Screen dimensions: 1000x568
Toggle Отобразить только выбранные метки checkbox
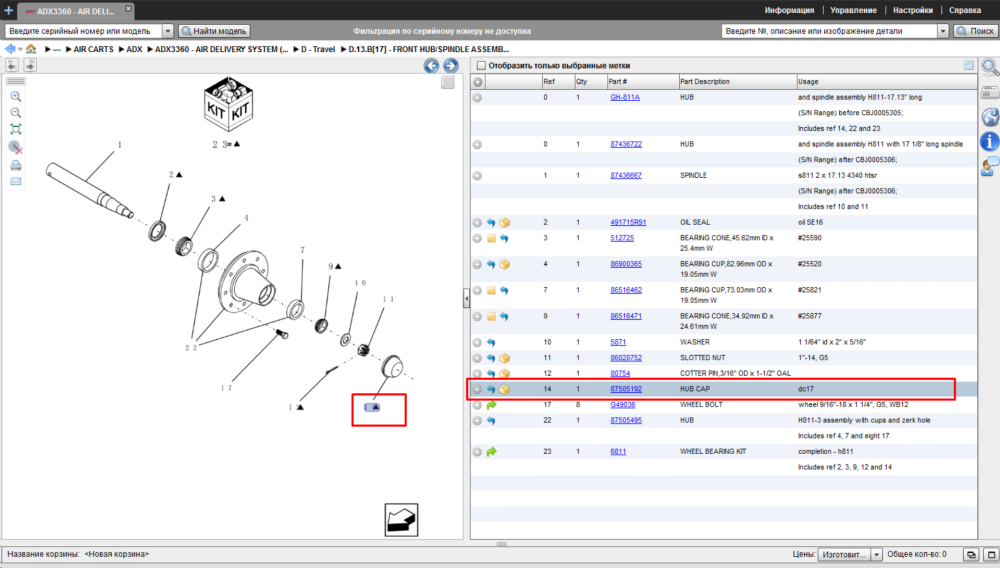click(482, 66)
